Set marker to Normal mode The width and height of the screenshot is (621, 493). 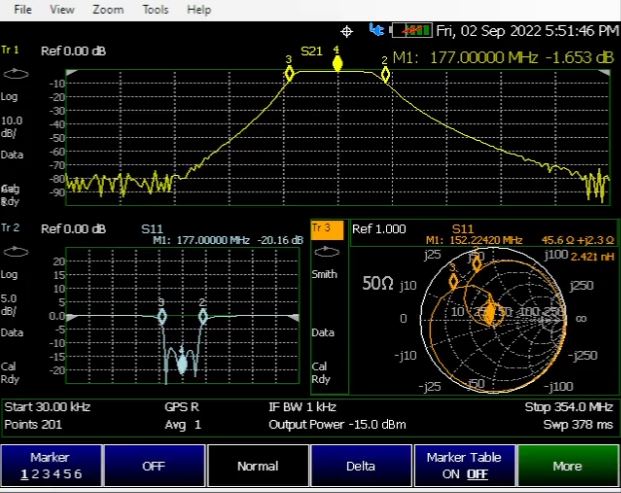coord(257,465)
